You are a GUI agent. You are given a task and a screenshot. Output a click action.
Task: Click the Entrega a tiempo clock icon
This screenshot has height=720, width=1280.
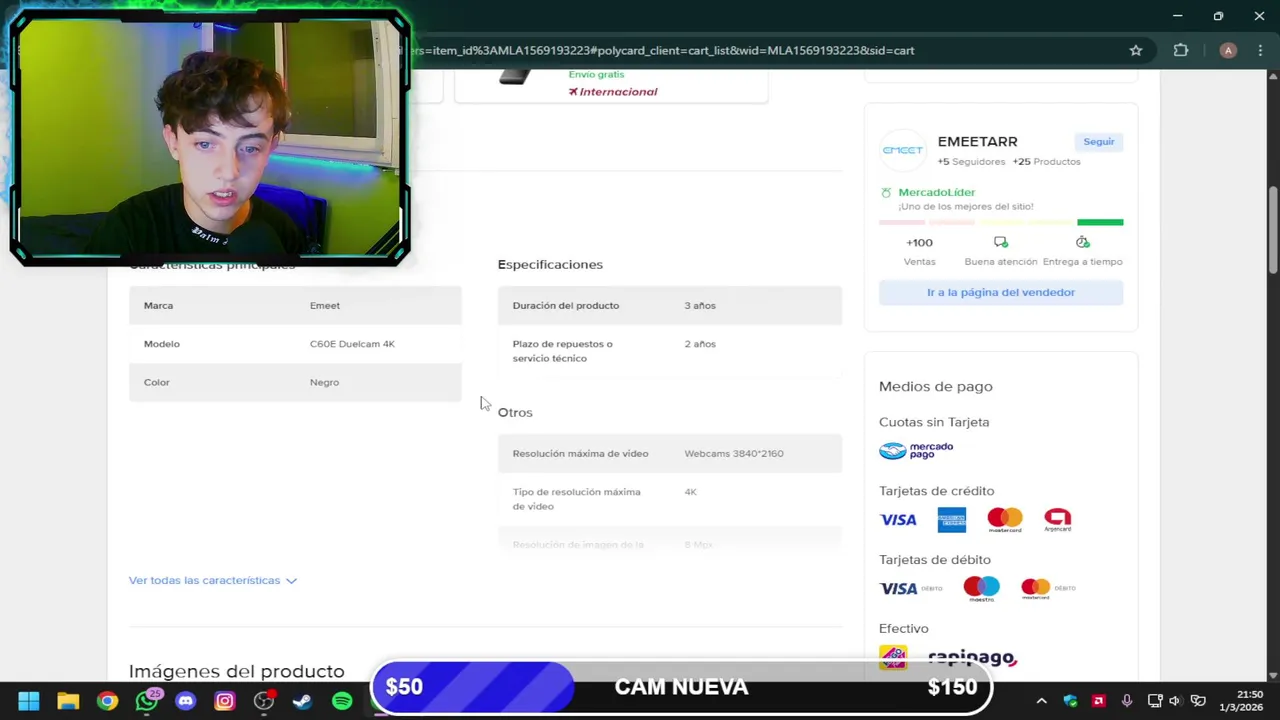[1082, 242]
